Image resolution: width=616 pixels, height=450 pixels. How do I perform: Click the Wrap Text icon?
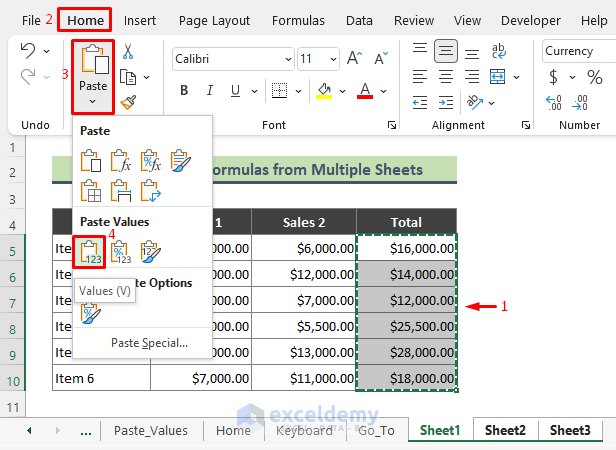[x=499, y=51]
